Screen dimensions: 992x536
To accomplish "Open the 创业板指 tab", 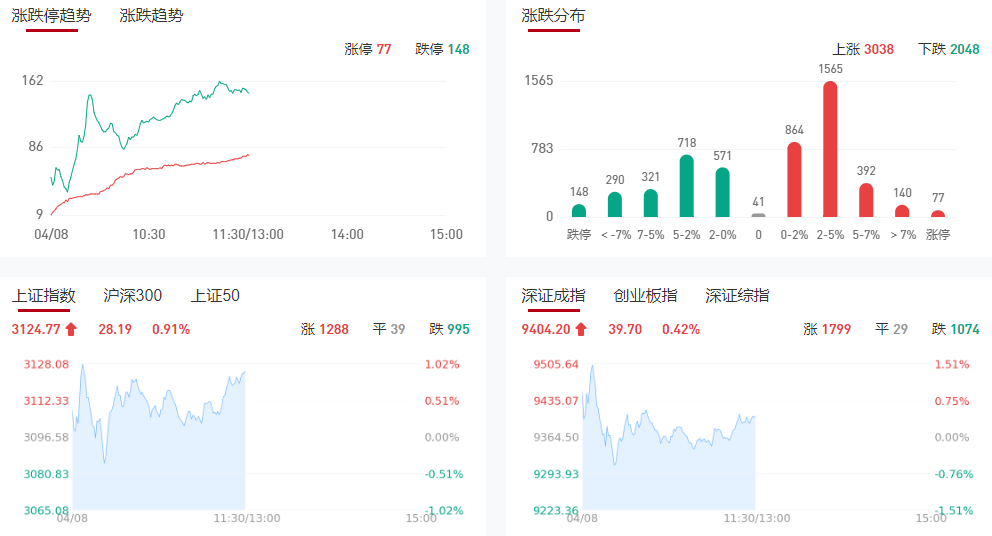I will (645, 295).
